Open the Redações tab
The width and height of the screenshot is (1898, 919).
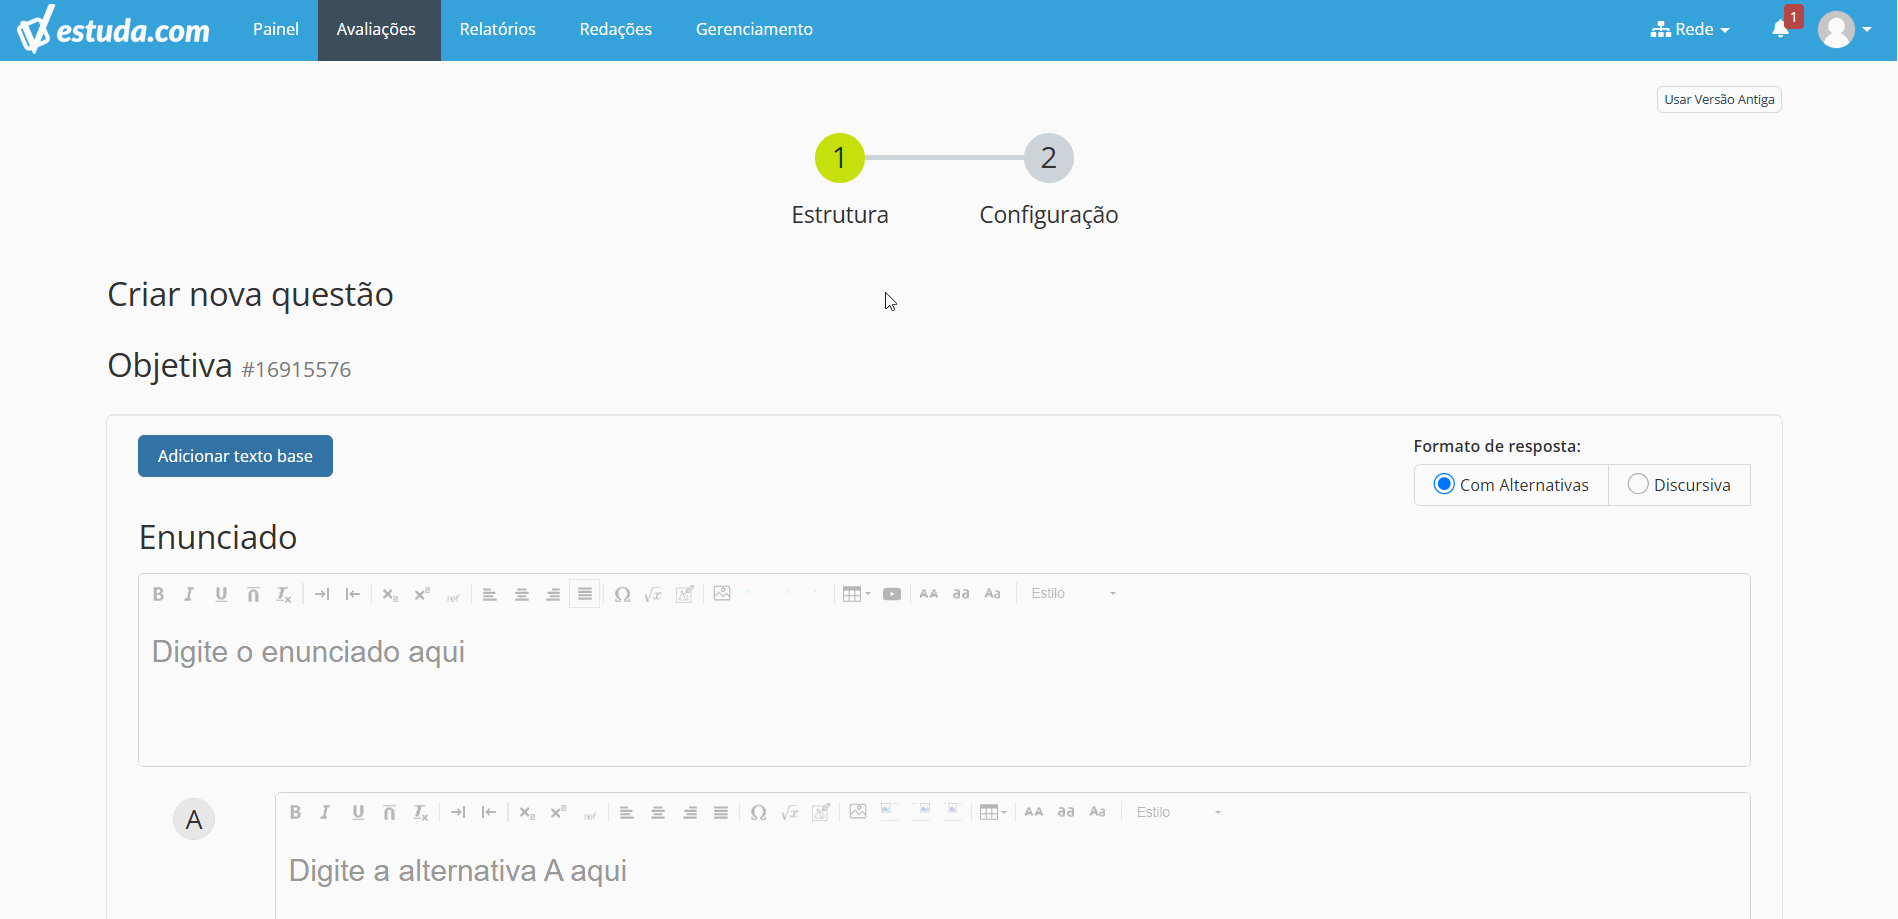616,30
